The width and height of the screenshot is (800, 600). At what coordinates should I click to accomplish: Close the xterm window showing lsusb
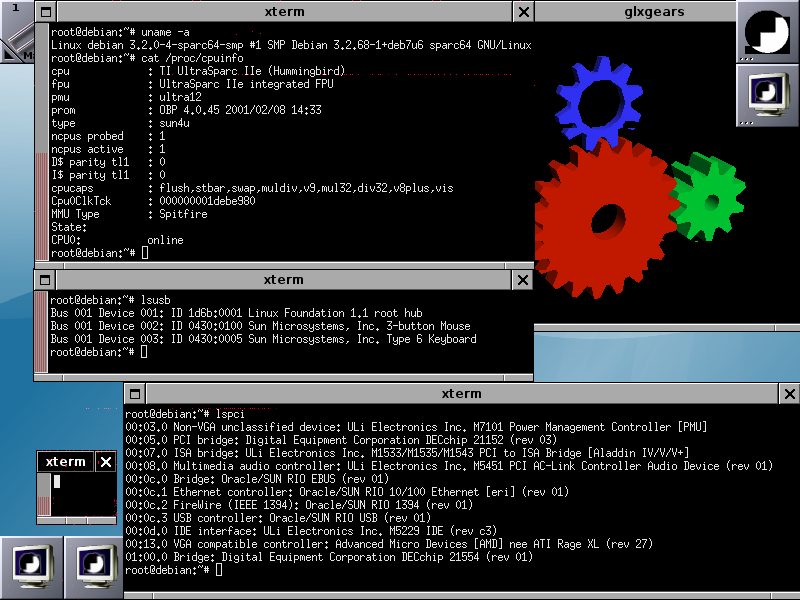(x=522, y=280)
